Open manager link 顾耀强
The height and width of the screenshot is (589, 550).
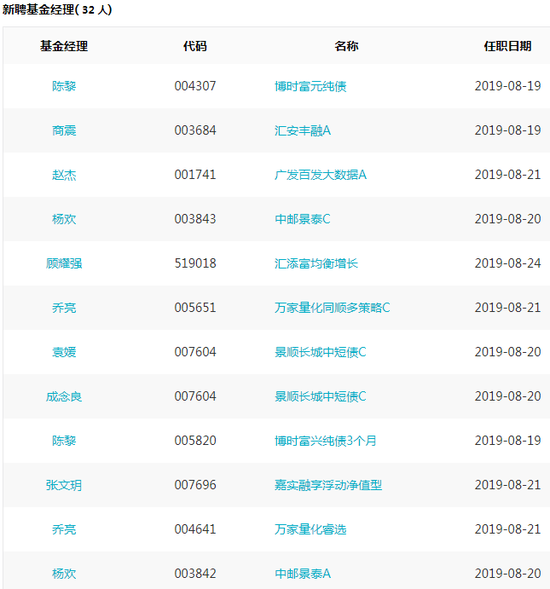coord(64,263)
